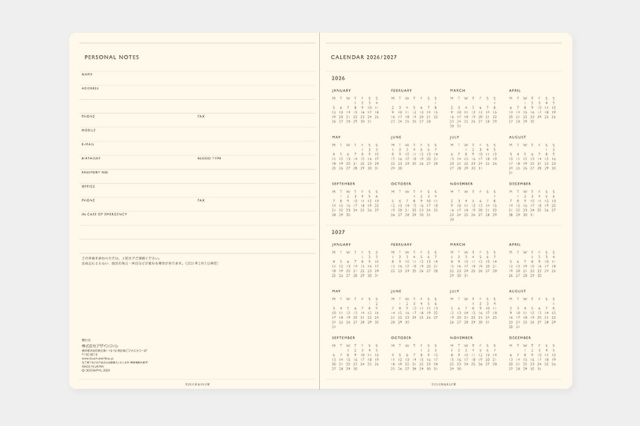This screenshot has width=640, height=426.
Task: Select the 2027 year heading
Action: [338, 232]
